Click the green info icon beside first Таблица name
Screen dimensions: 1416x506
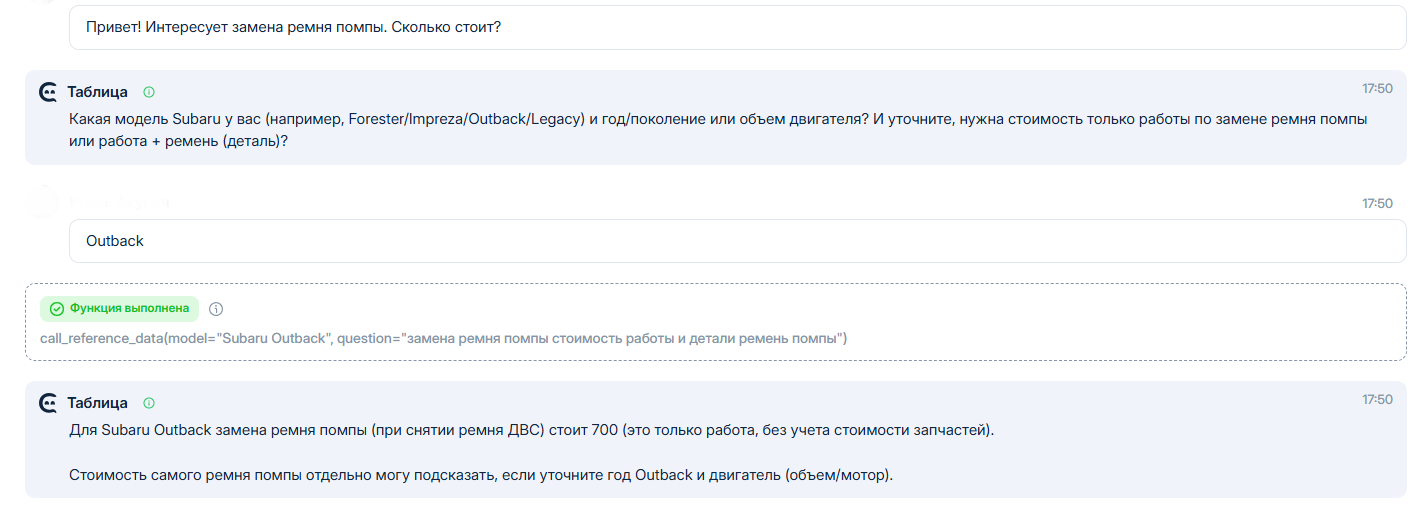coord(149,92)
